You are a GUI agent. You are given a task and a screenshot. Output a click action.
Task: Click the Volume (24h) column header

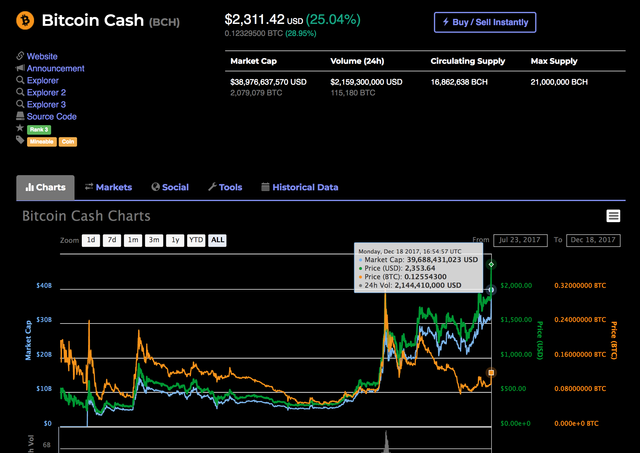point(357,61)
